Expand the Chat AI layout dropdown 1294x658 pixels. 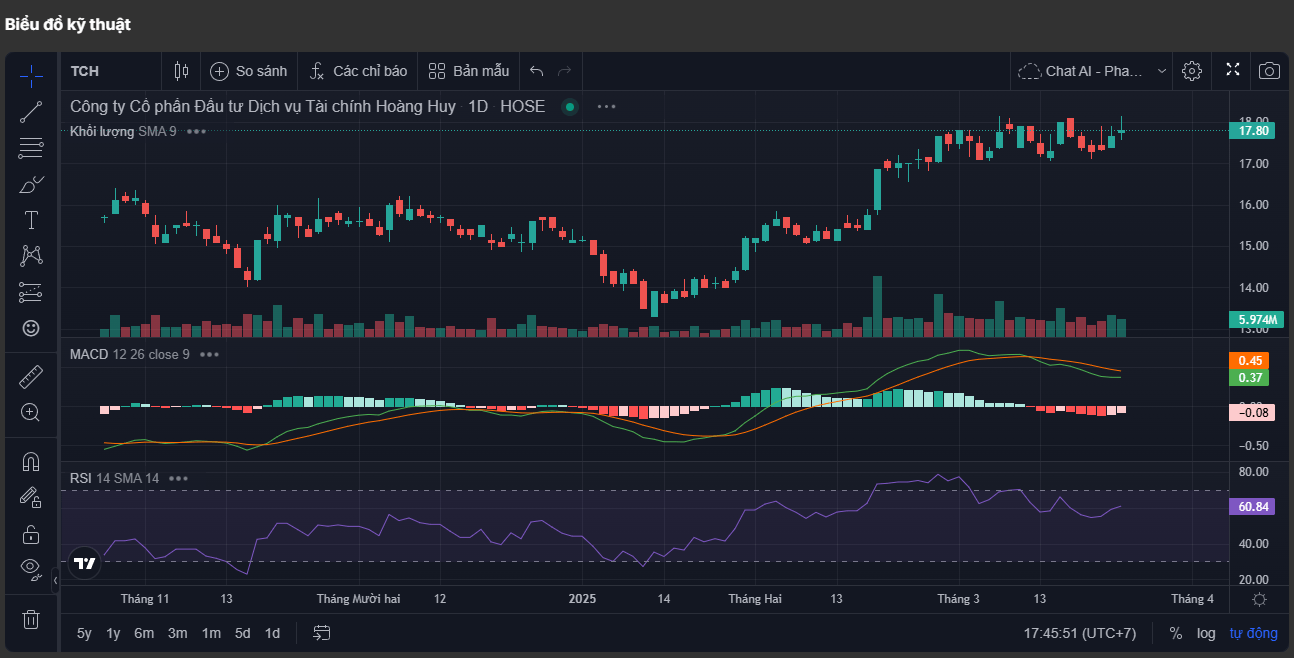(x=1161, y=71)
